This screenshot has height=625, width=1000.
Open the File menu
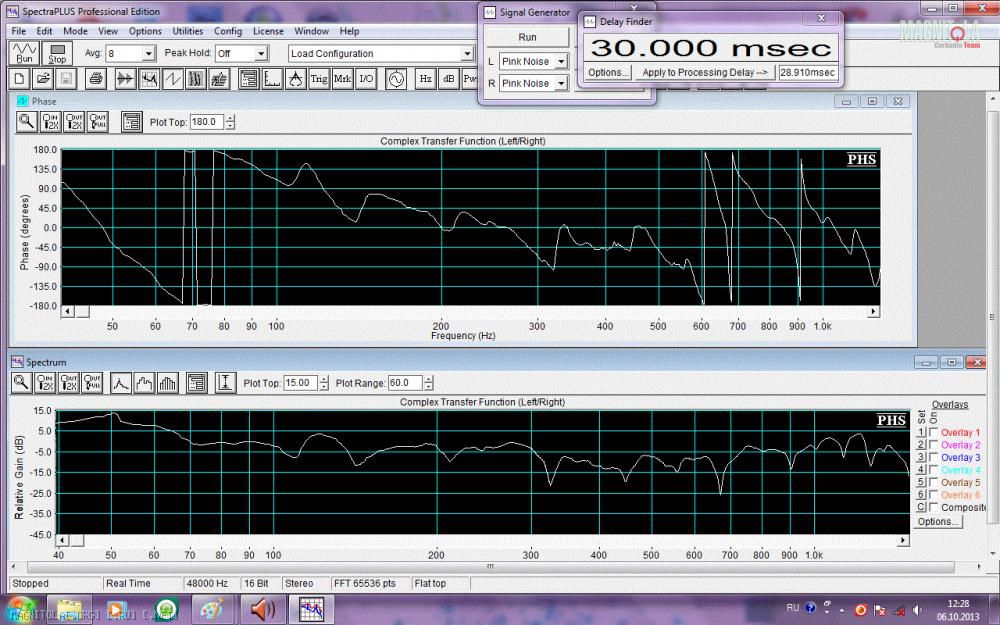(19, 31)
